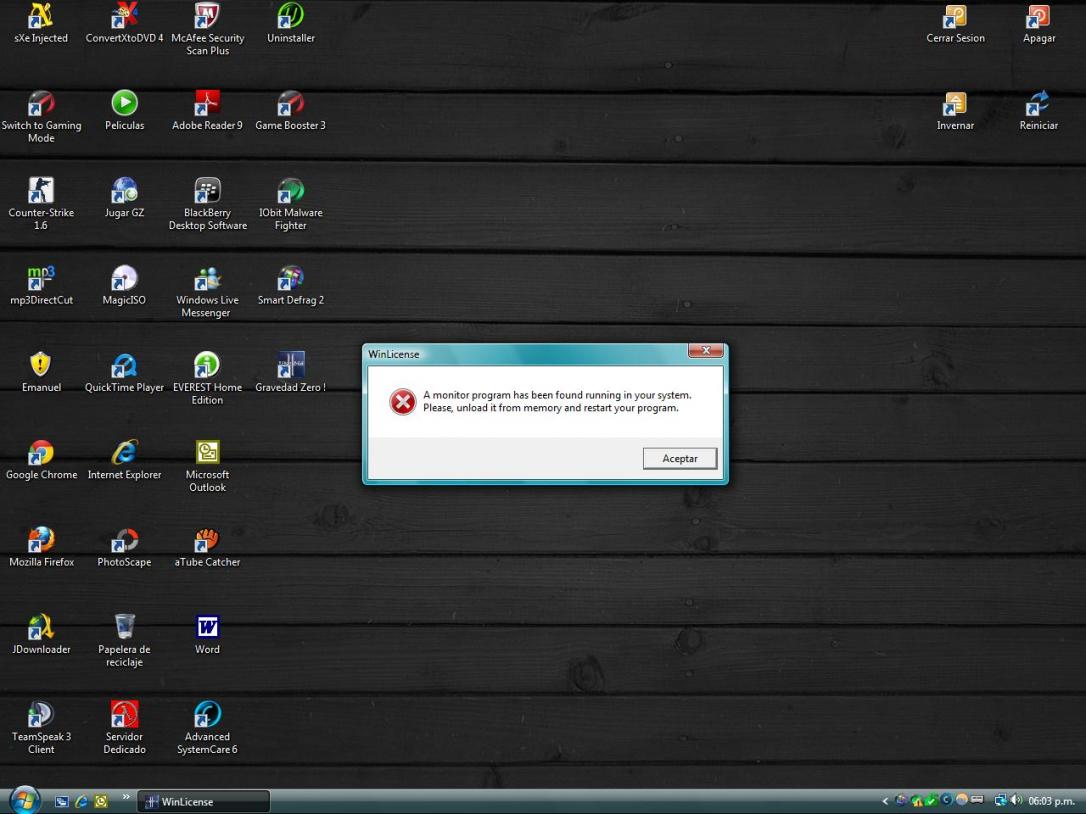Select the sXe Injected desktop icon

click(41, 23)
